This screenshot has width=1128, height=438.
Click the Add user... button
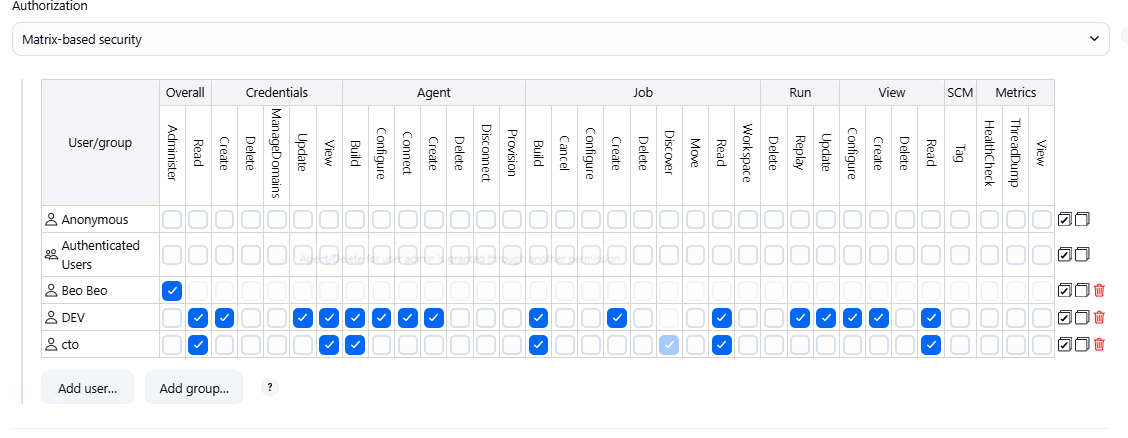point(87,387)
